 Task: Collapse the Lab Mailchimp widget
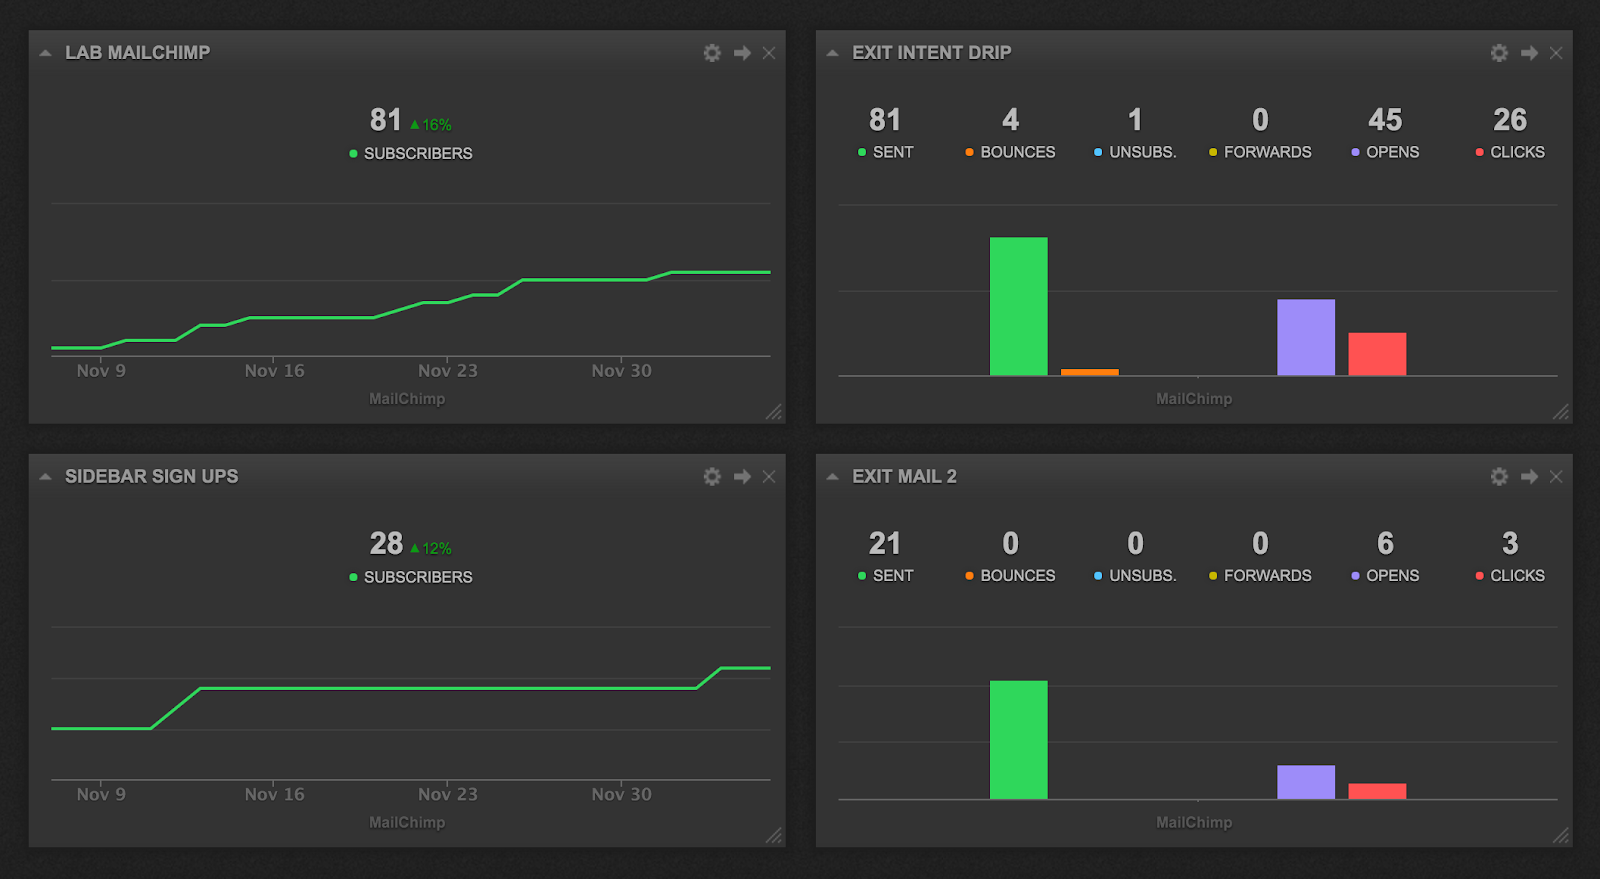coord(45,53)
